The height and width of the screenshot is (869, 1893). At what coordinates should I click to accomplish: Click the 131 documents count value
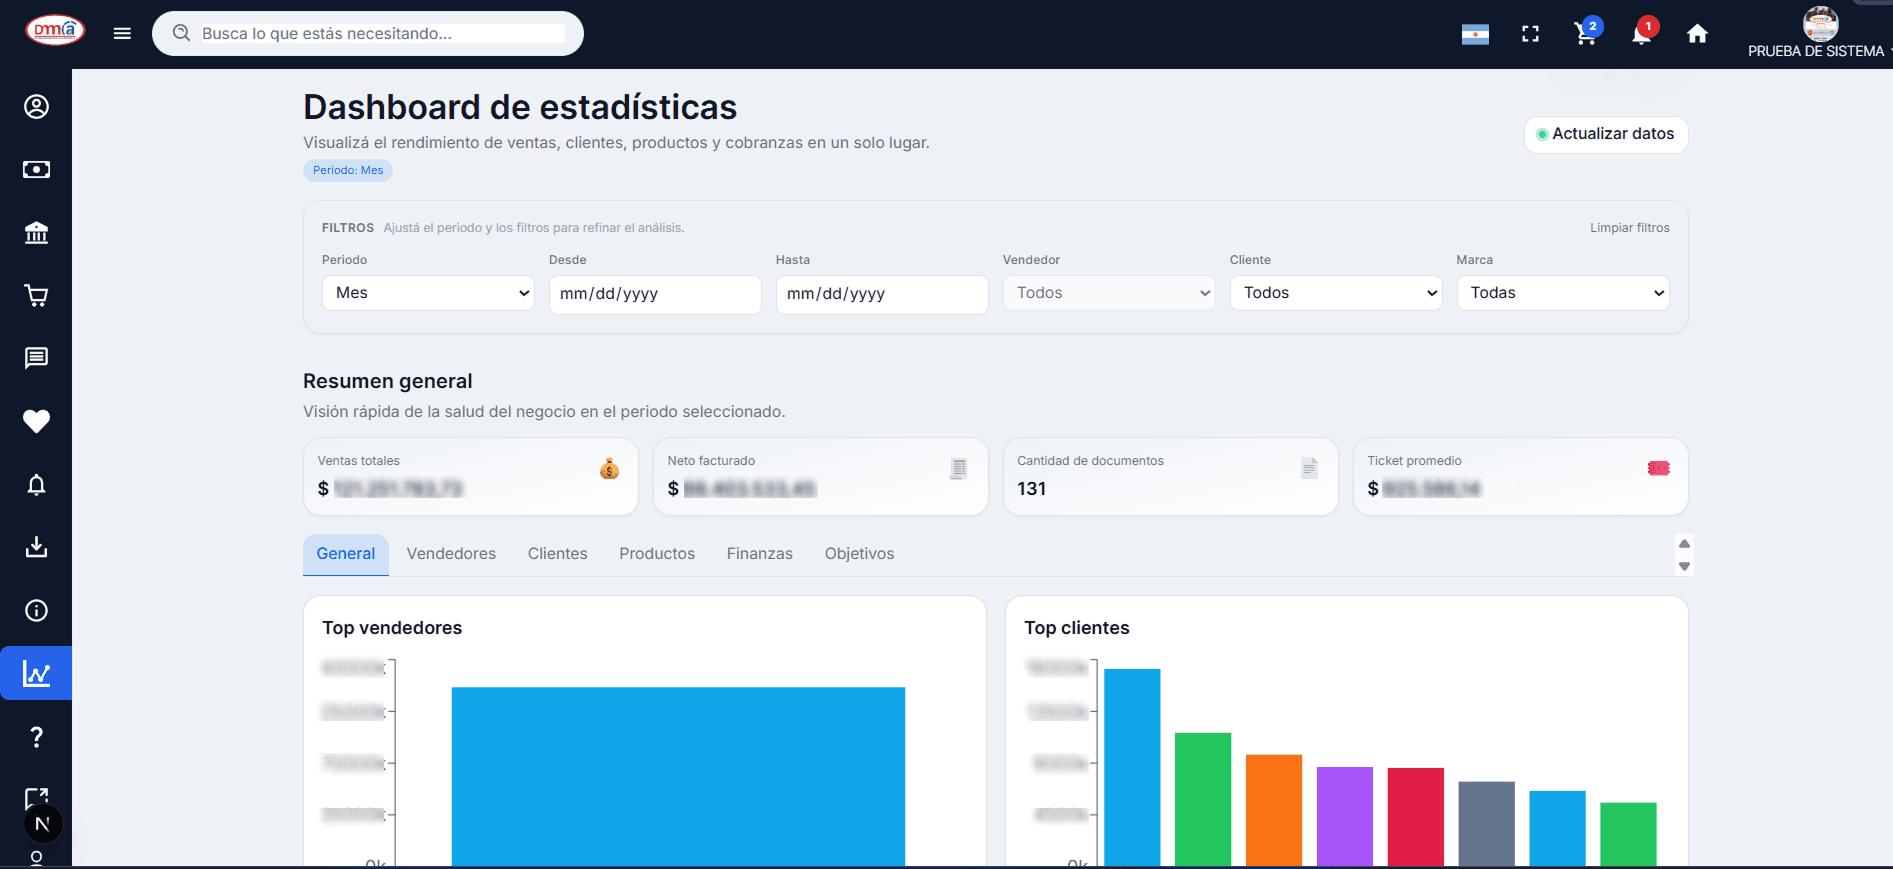point(1032,489)
